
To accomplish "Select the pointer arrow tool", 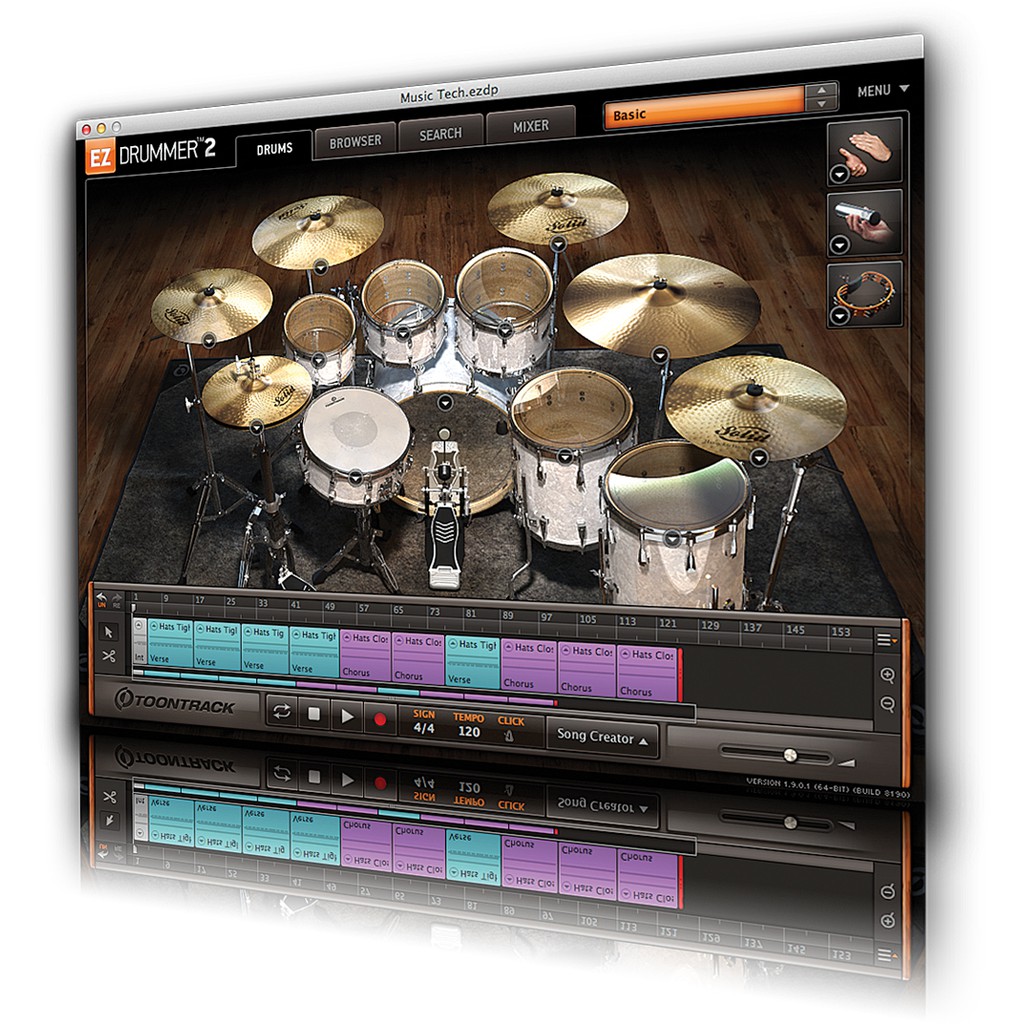I will (x=109, y=632).
